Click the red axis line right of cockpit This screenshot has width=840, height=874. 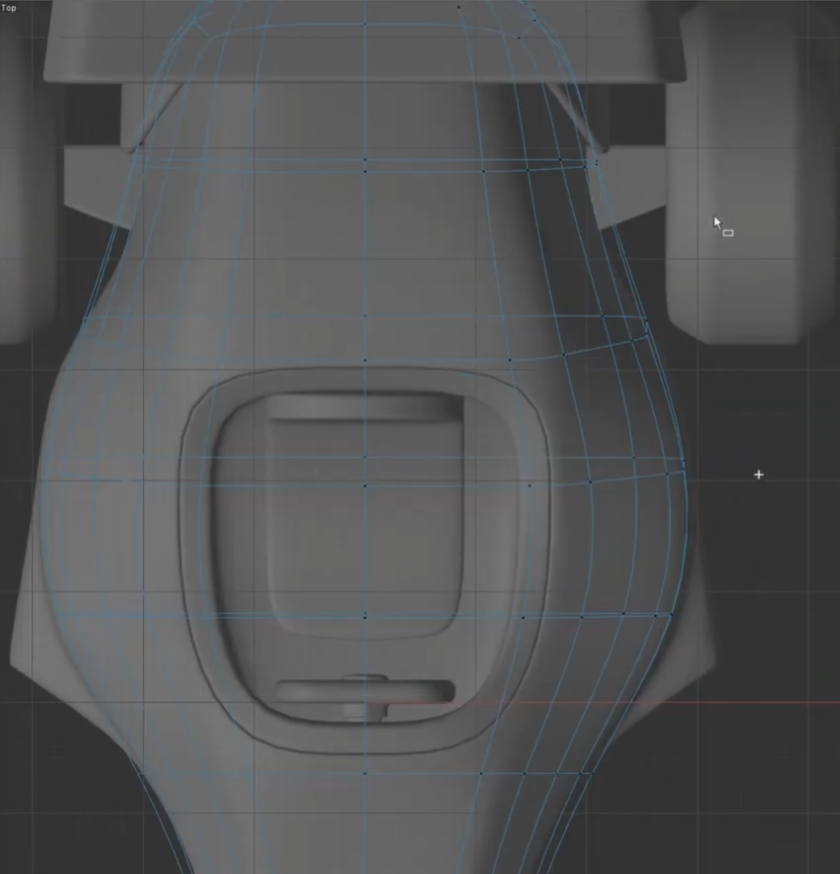point(650,701)
